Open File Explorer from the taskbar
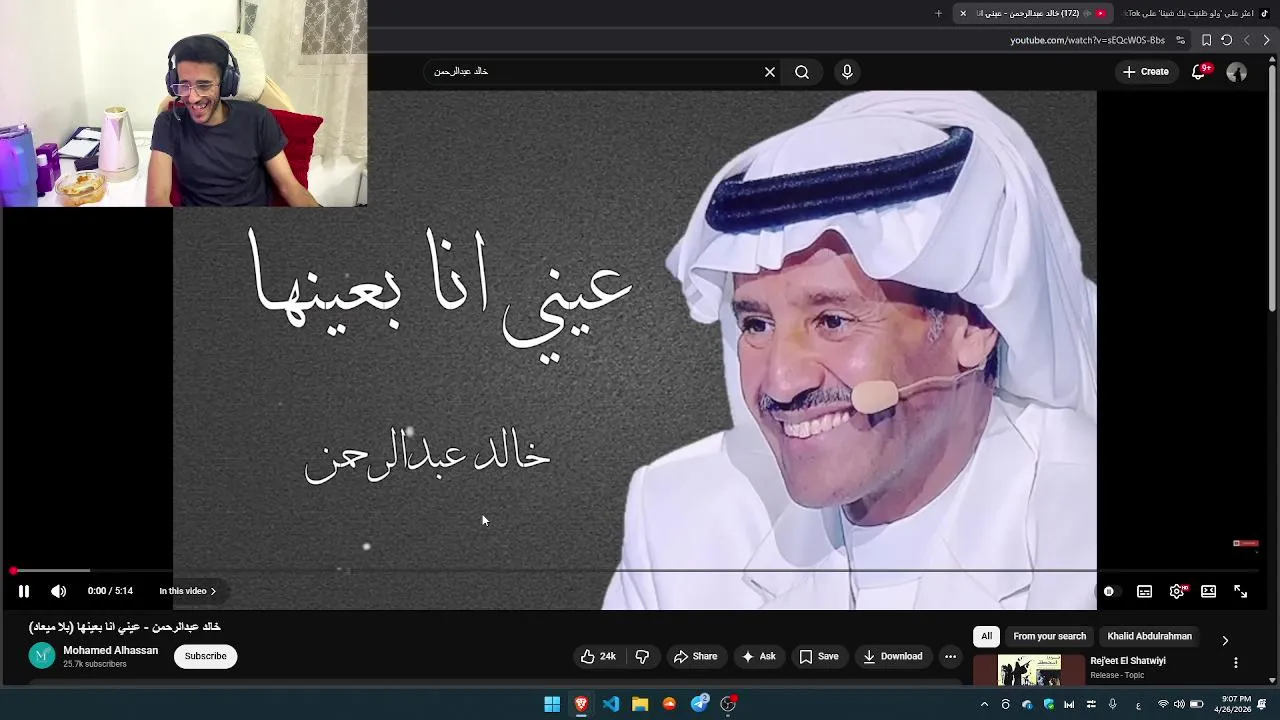The image size is (1280, 720). point(640,704)
